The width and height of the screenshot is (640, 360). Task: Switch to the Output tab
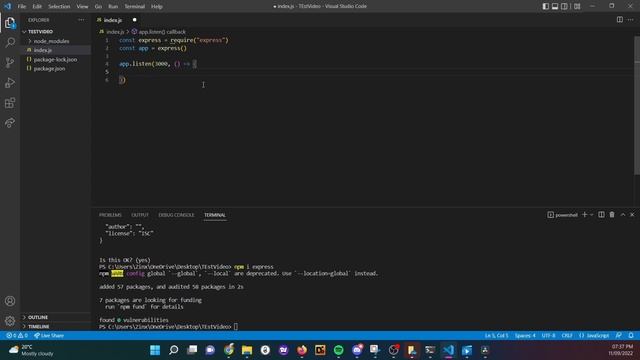140,215
